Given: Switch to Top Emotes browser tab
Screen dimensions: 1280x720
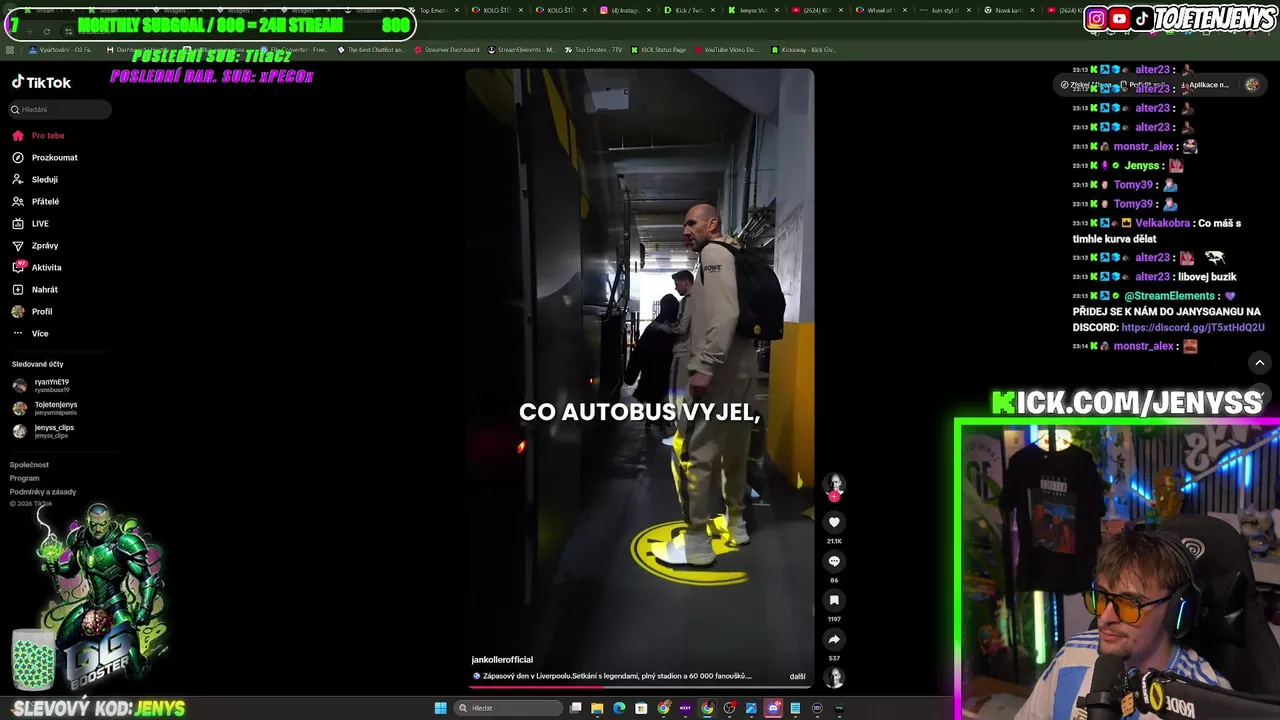Looking at the screenshot, I should tap(433, 10).
